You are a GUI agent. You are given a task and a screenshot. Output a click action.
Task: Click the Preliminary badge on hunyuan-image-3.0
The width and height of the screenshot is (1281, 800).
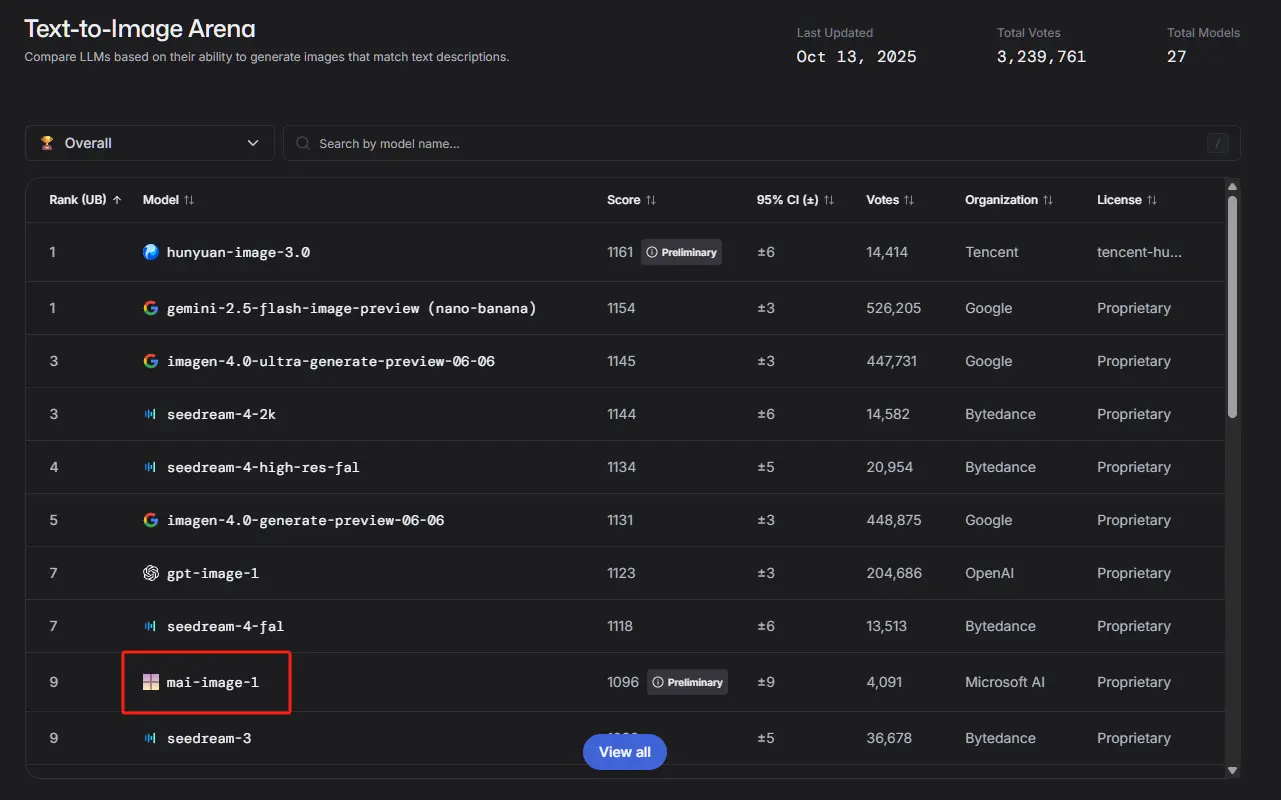682,252
